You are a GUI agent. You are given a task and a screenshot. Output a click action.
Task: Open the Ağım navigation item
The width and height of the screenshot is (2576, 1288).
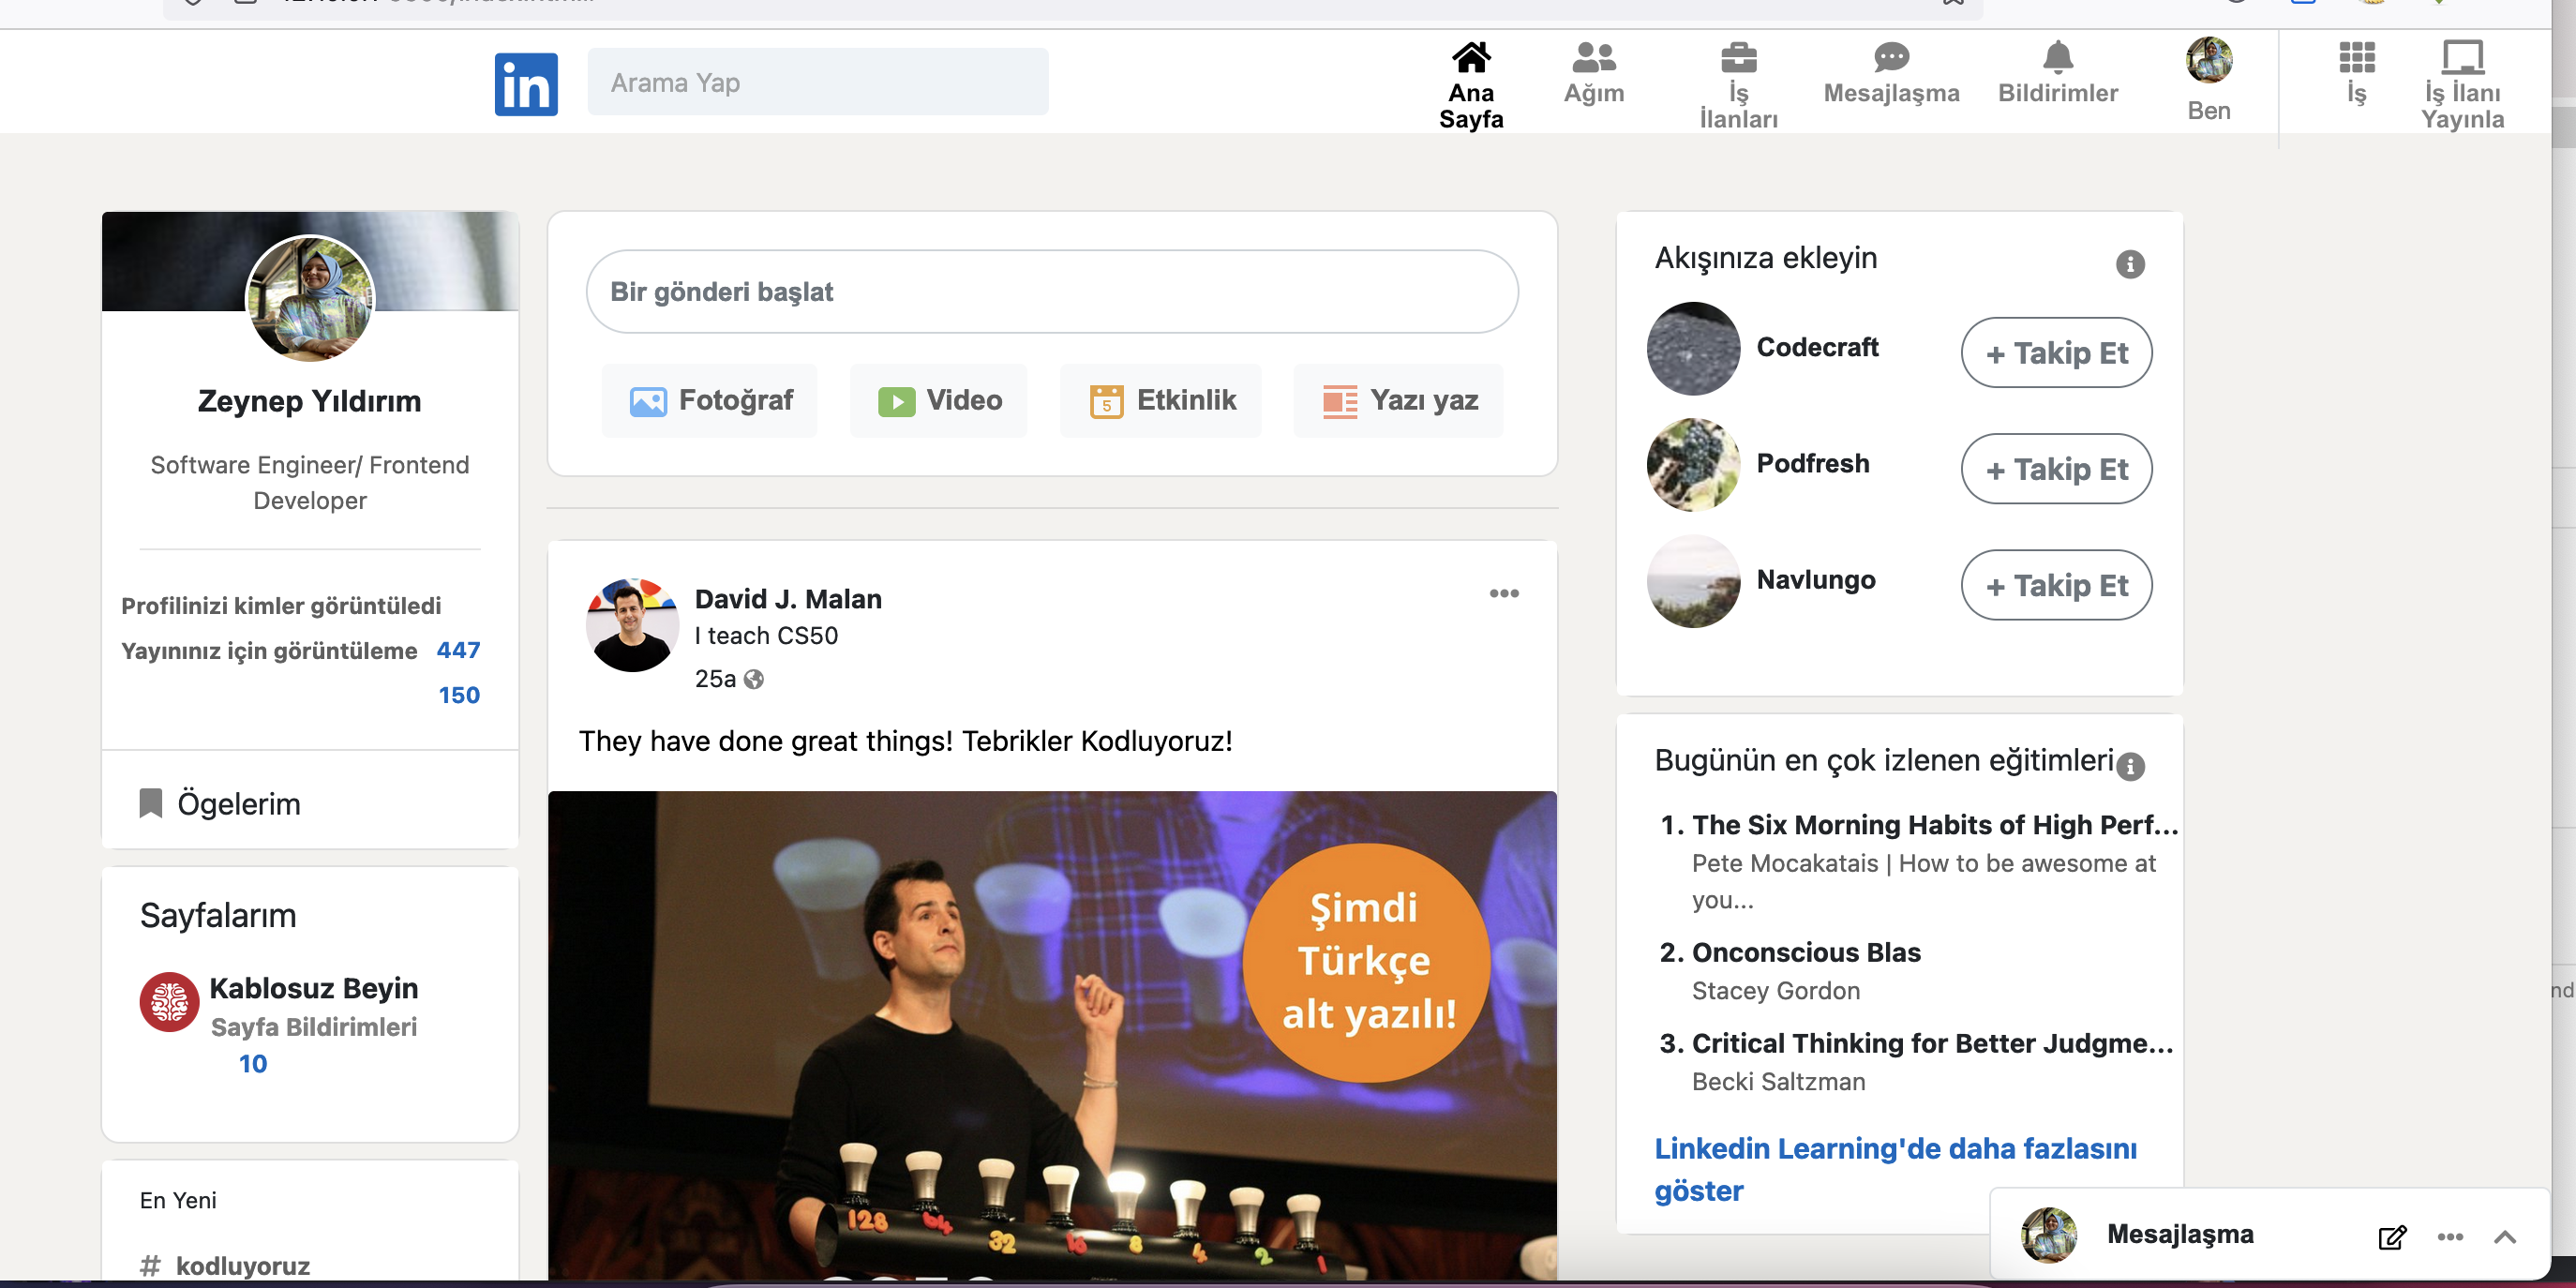[1594, 70]
